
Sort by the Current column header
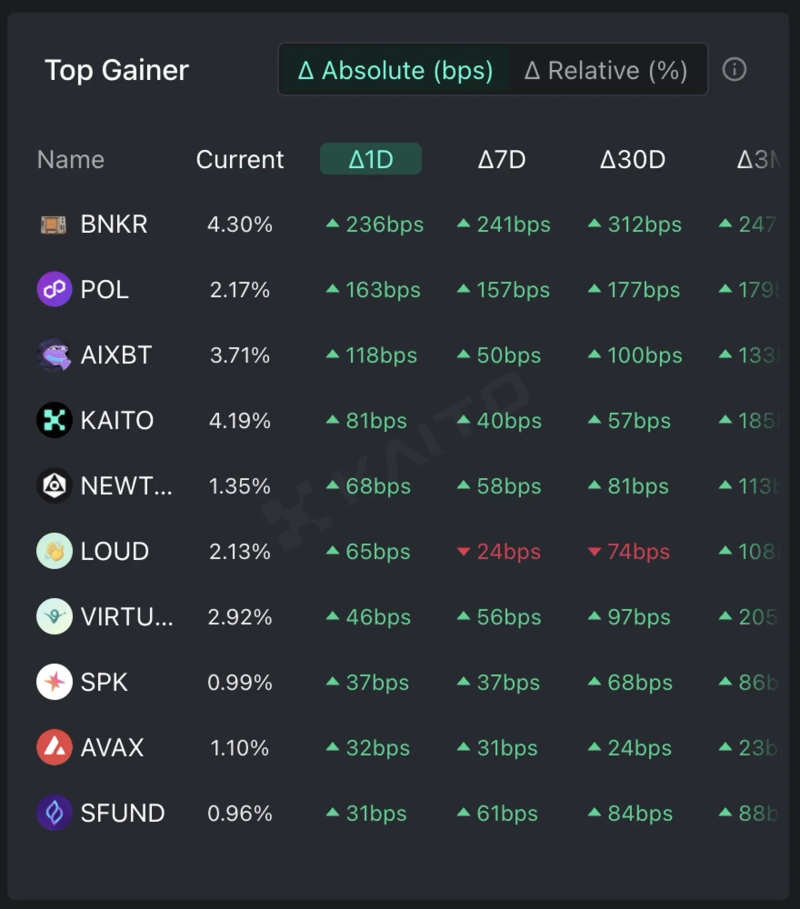pyautogui.click(x=240, y=160)
